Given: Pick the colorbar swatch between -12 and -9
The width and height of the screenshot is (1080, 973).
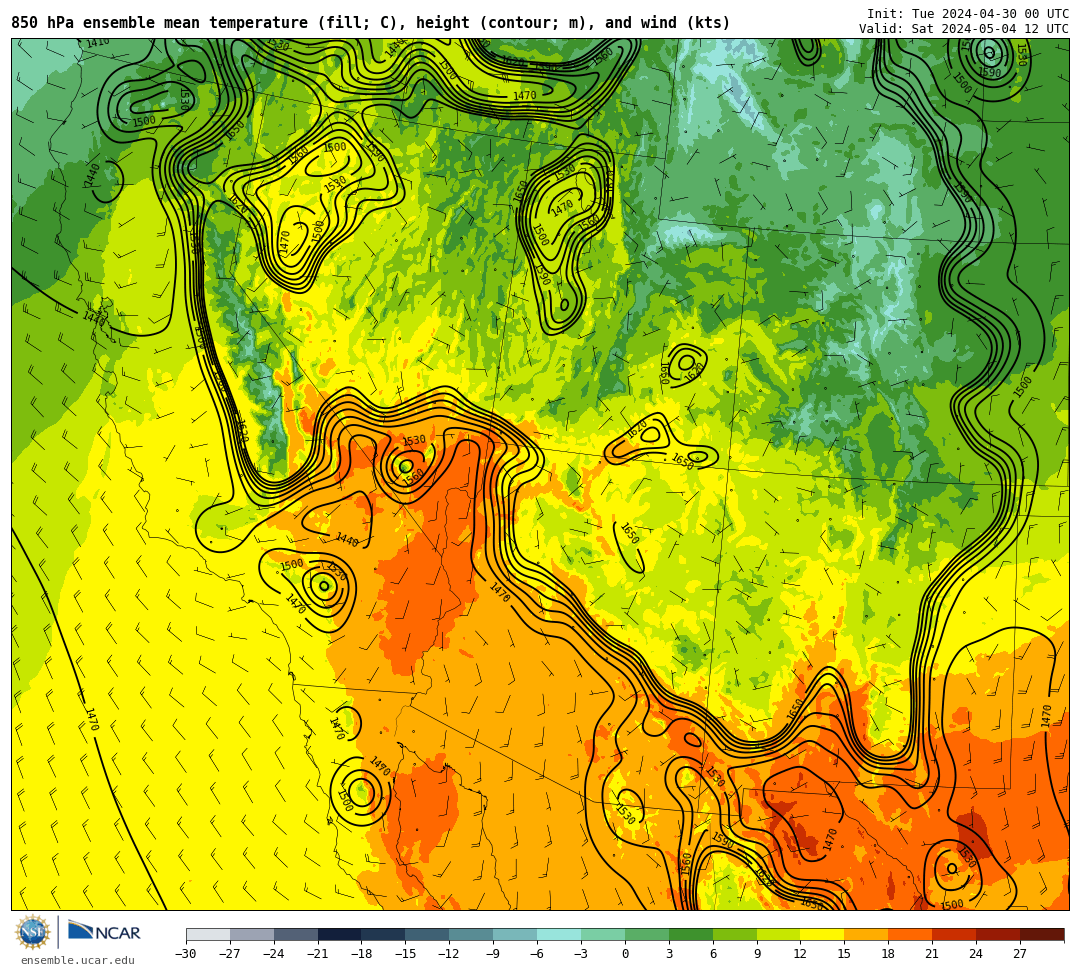Looking at the screenshot, I should point(472,934).
